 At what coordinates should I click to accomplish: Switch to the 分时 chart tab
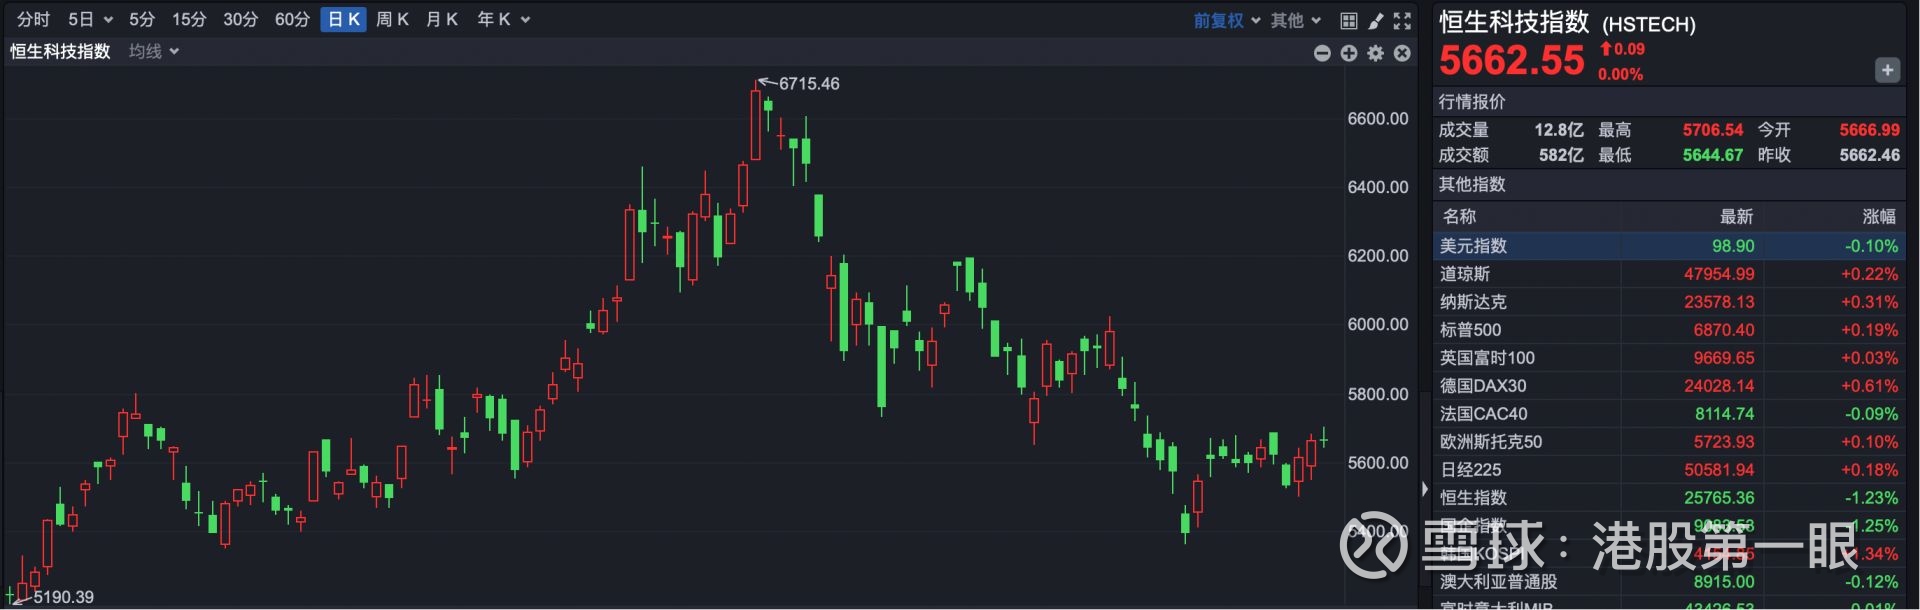pyautogui.click(x=33, y=20)
